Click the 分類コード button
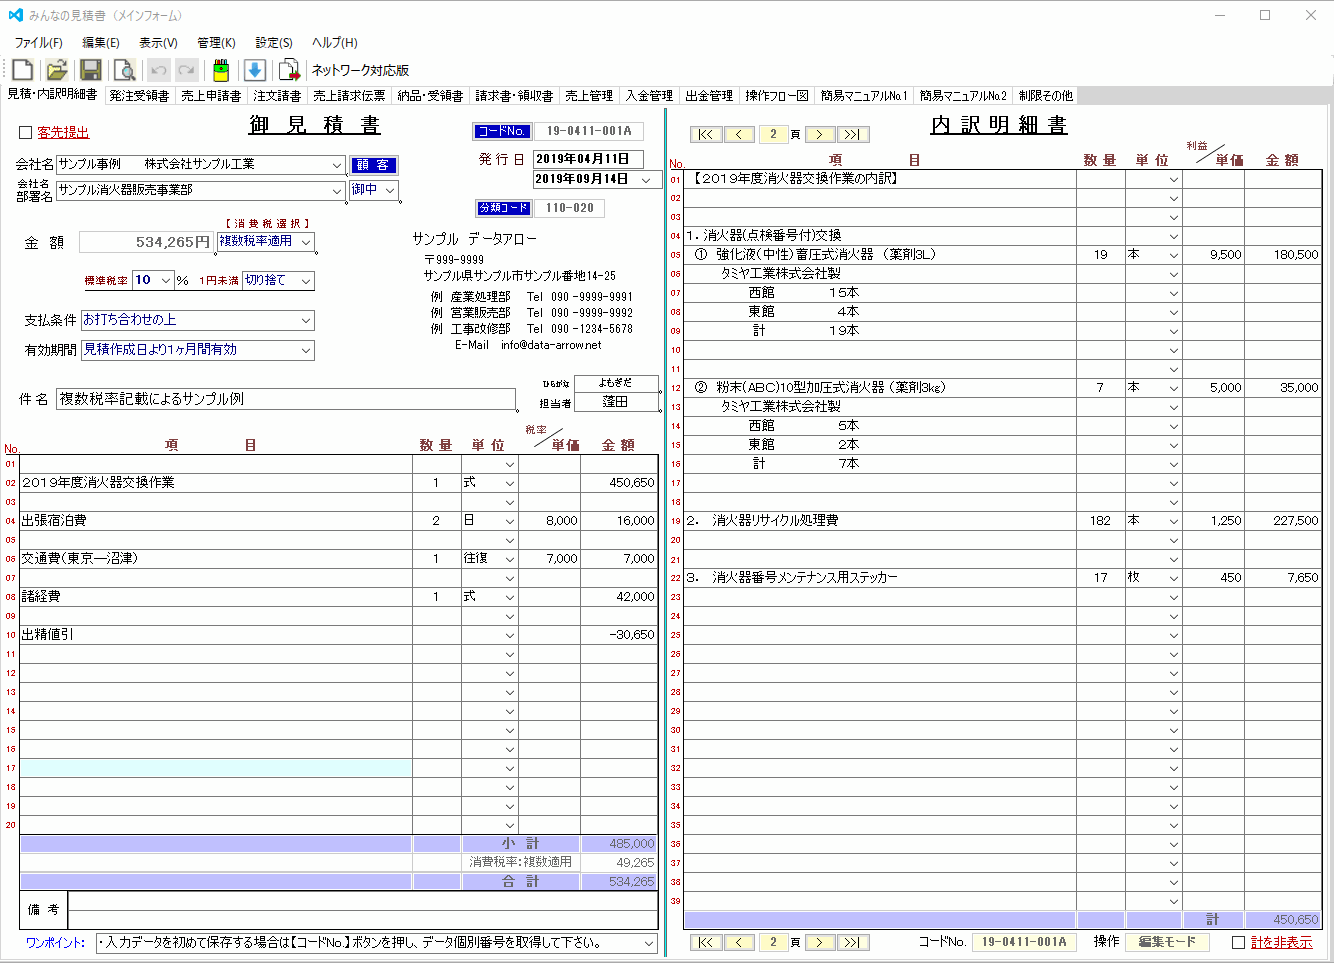 (503, 208)
